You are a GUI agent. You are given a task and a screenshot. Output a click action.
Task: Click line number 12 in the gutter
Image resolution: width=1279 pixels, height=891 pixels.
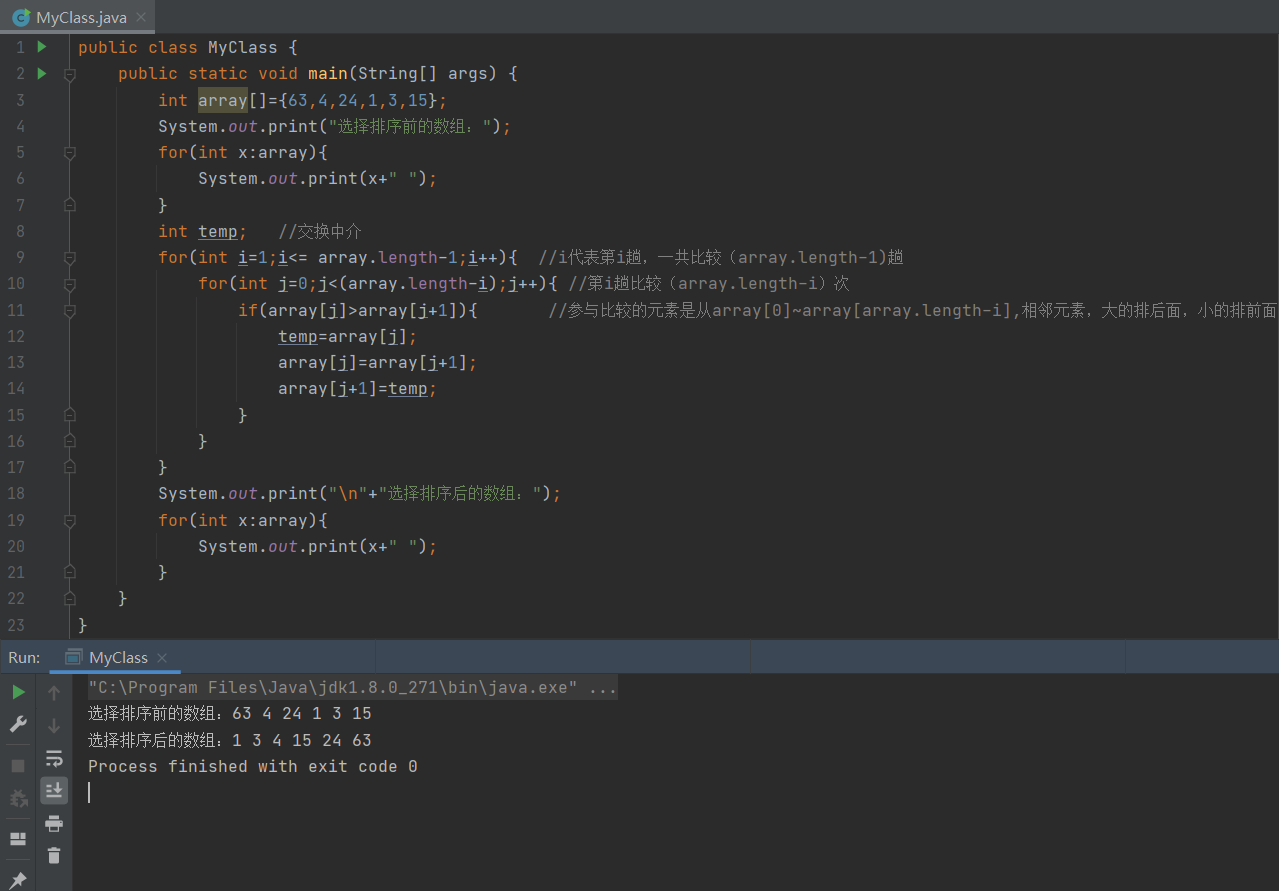[x=15, y=337]
